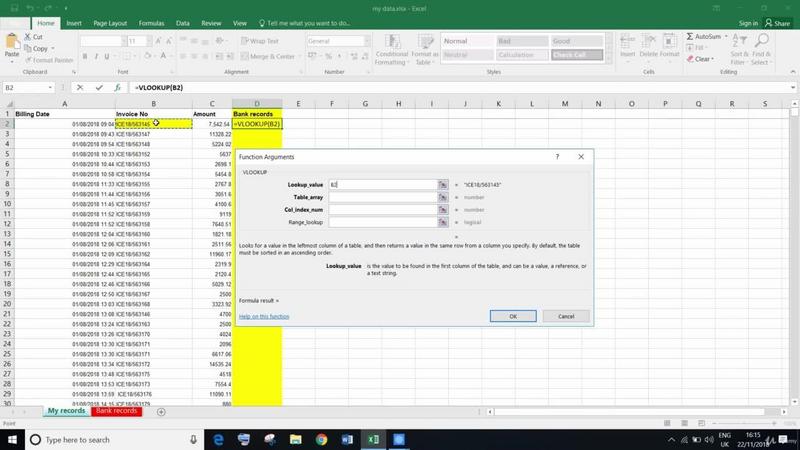Apply the Good cell style
This screenshot has height=450, width=800.
(577, 41)
